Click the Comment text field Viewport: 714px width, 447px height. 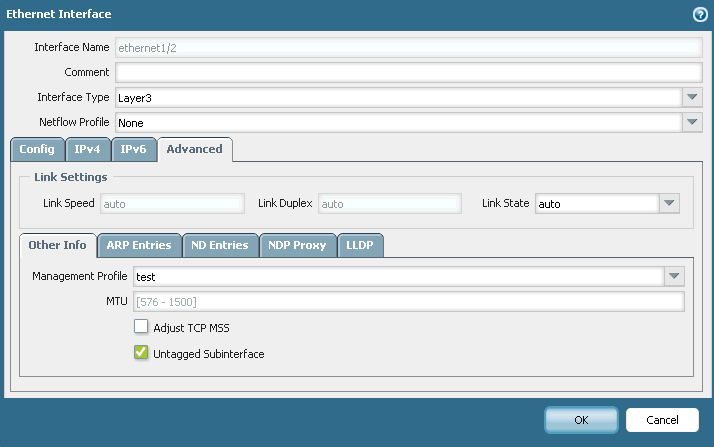tap(408, 72)
